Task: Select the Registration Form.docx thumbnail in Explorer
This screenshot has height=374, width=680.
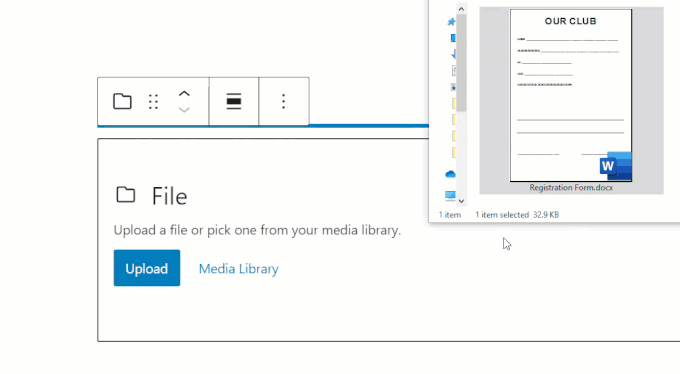Action: tap(571, 95)
